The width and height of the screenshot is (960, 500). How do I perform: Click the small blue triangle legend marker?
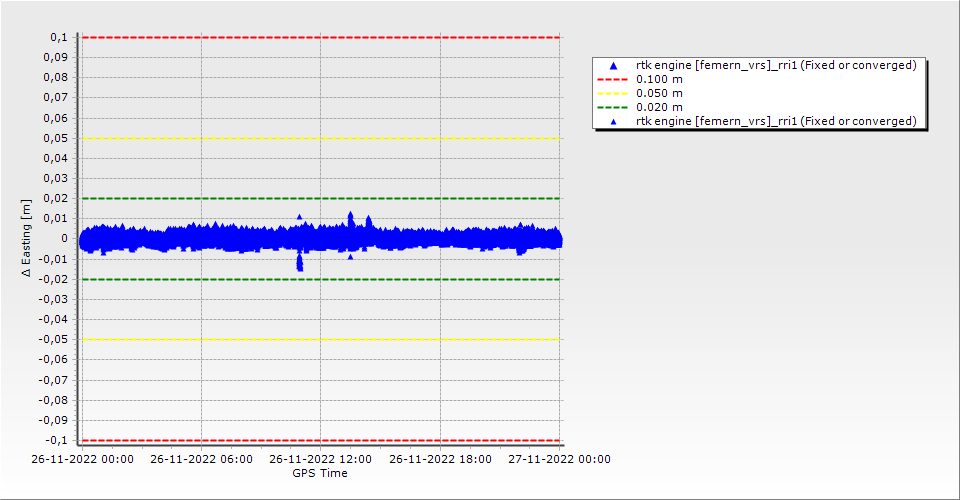(613, 121)
